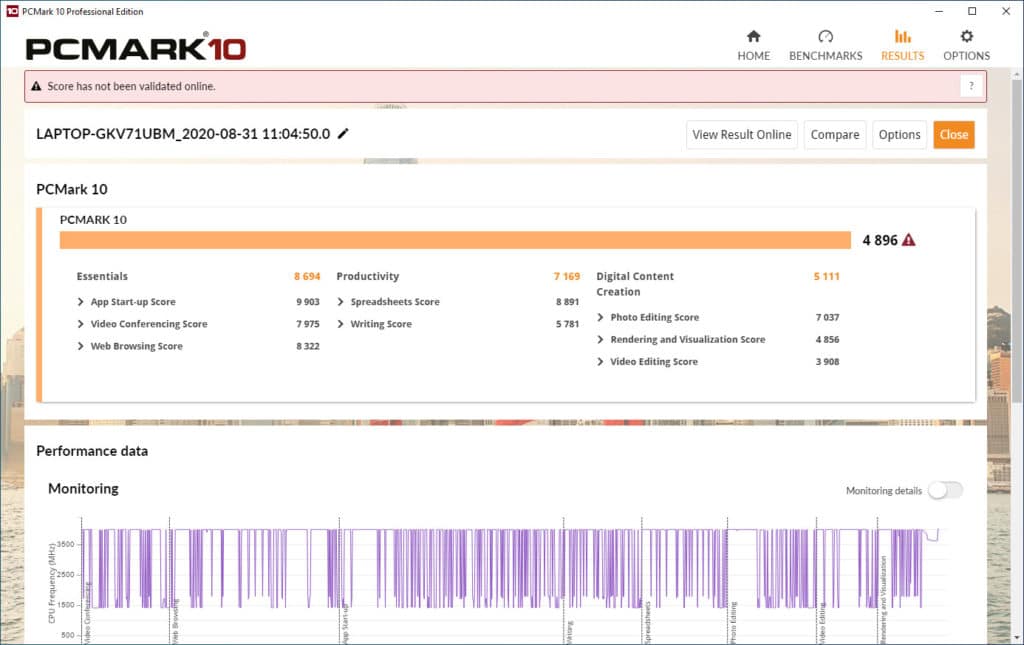Click the Productivity heading

368,276
